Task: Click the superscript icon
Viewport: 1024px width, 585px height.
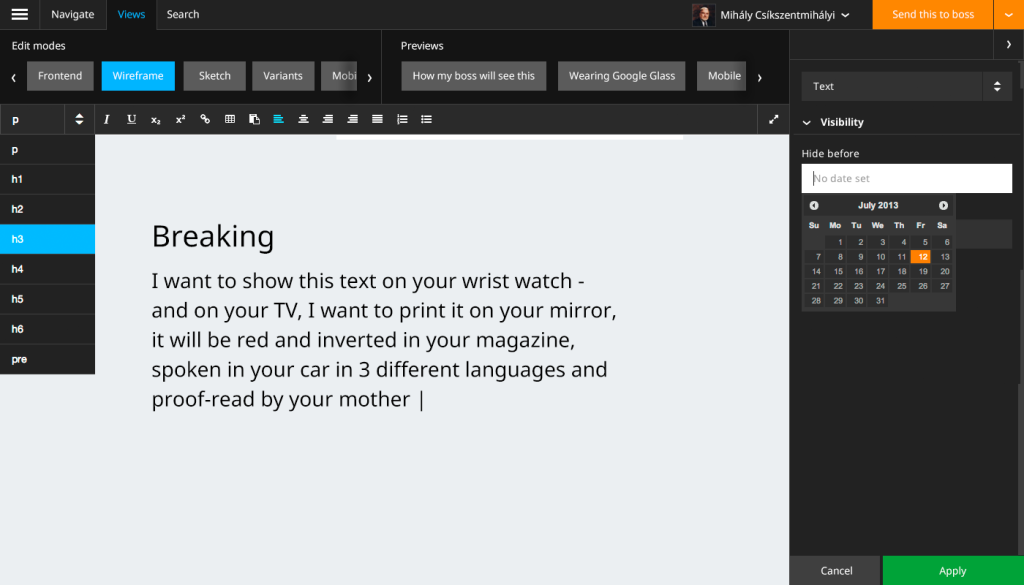Action: click(x=180, y=119)
